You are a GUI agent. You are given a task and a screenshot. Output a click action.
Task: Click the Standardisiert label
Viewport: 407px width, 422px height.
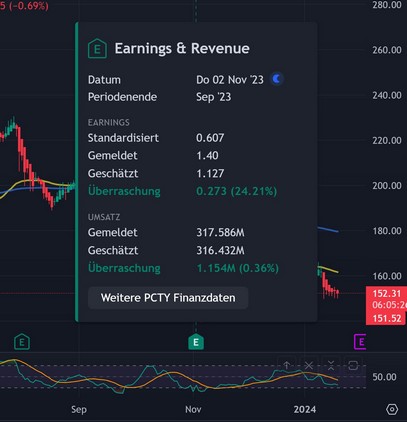(x=123, y=138)
